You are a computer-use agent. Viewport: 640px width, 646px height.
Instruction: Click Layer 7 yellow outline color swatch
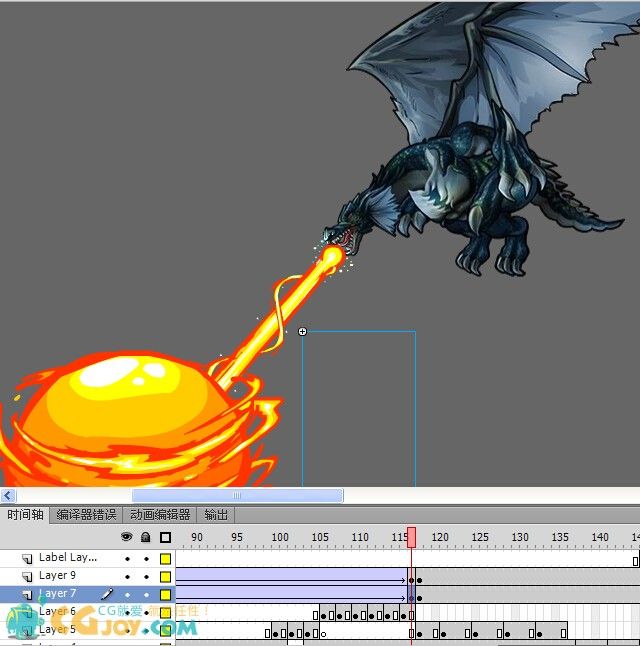[x=165, y=595]
